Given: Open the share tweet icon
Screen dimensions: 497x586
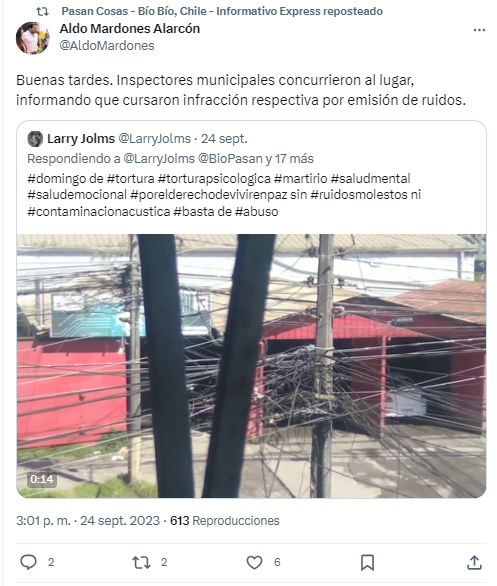Looking at the screenshot, I should (474, 562).
